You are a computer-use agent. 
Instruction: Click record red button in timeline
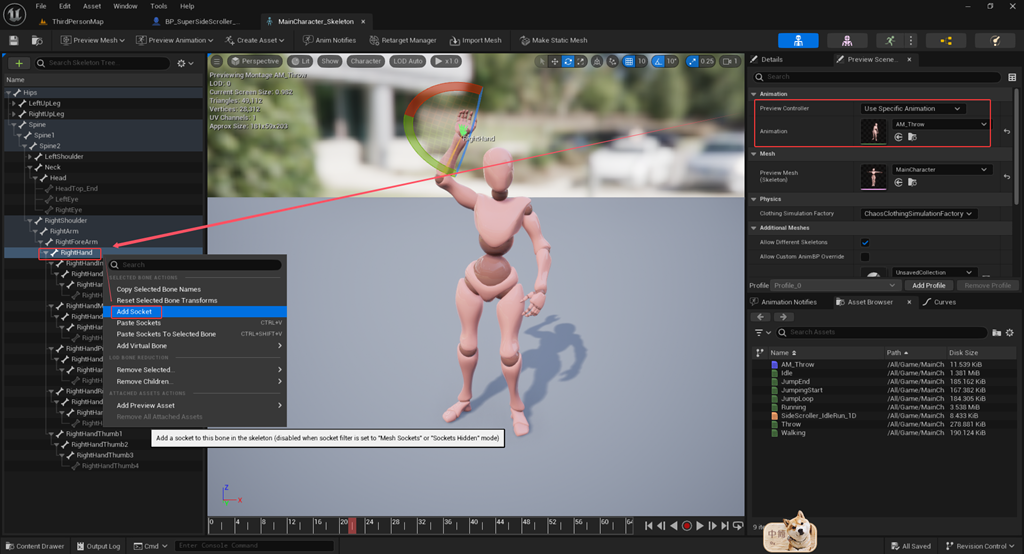pos(686,525)
